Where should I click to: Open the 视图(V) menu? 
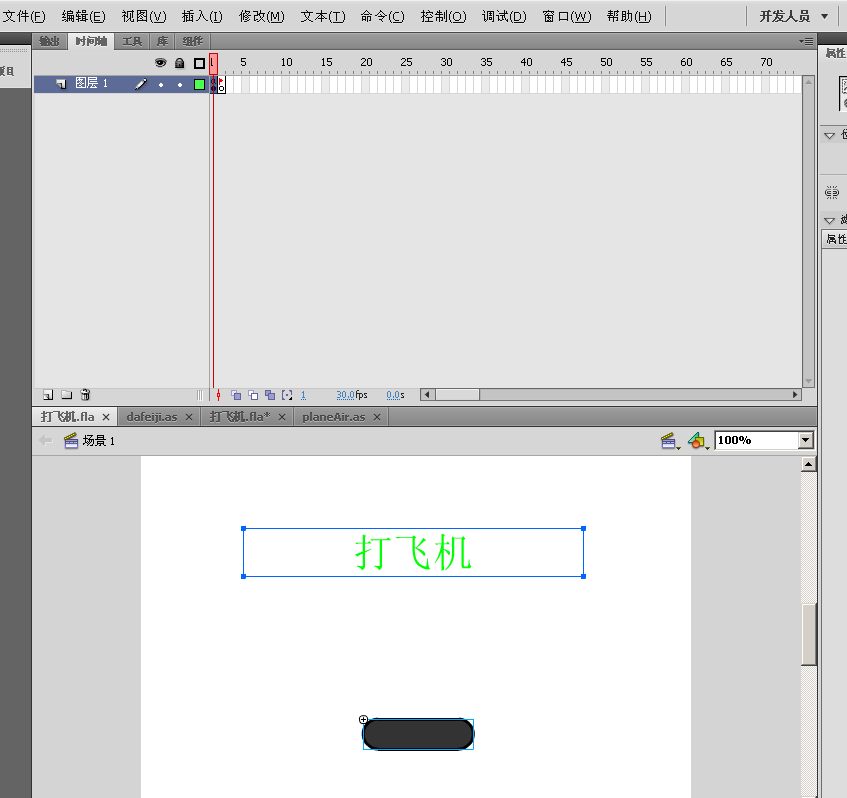pos(144,16)
